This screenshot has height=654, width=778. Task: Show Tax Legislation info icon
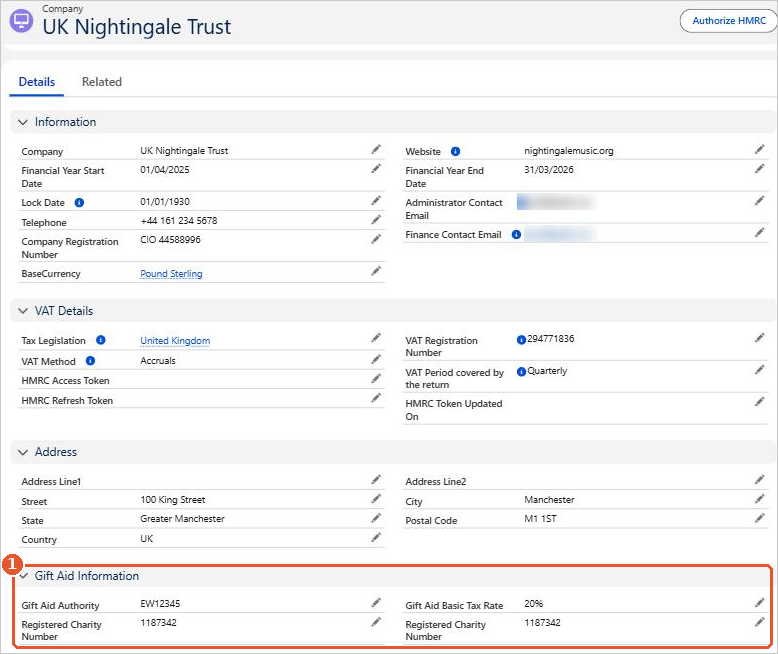101,340
